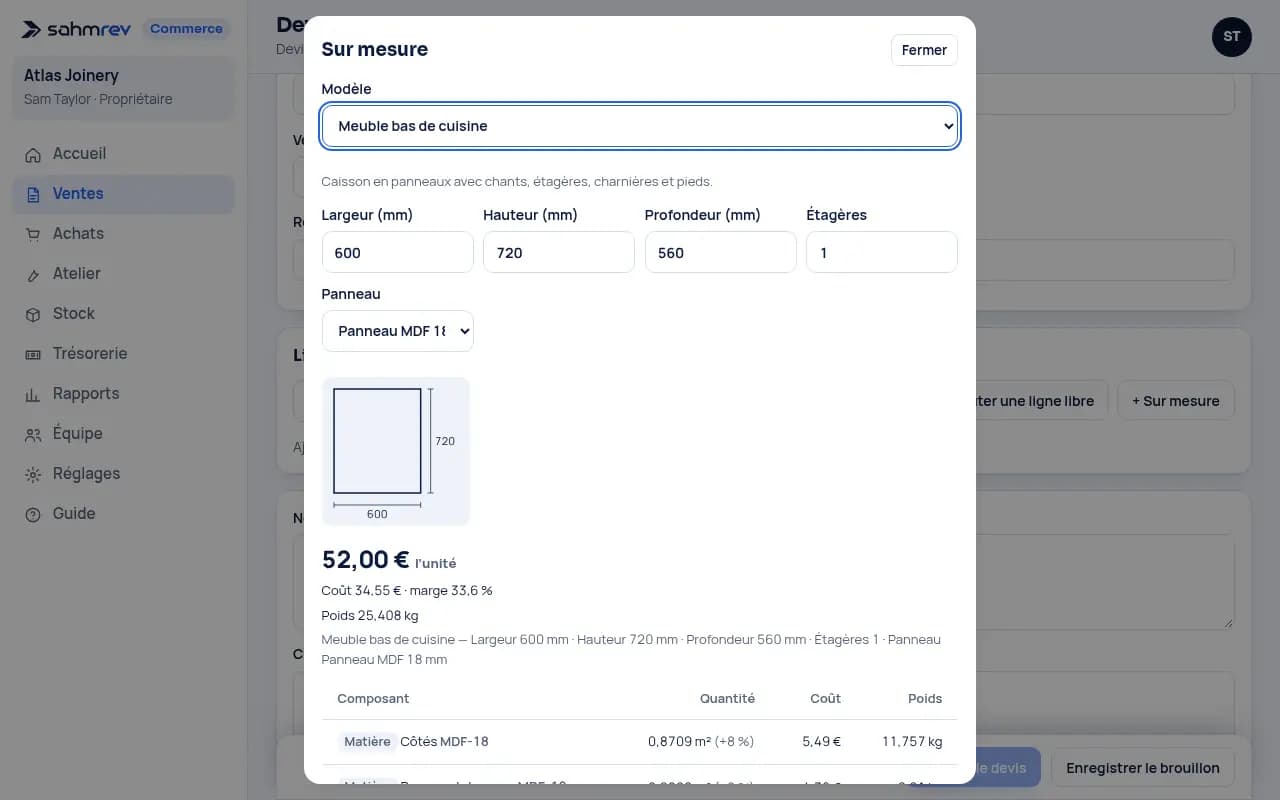This screenshot has width=1280, height=800.
Task: Click the + Sur mesure button
Action: tap(1176, 401)
